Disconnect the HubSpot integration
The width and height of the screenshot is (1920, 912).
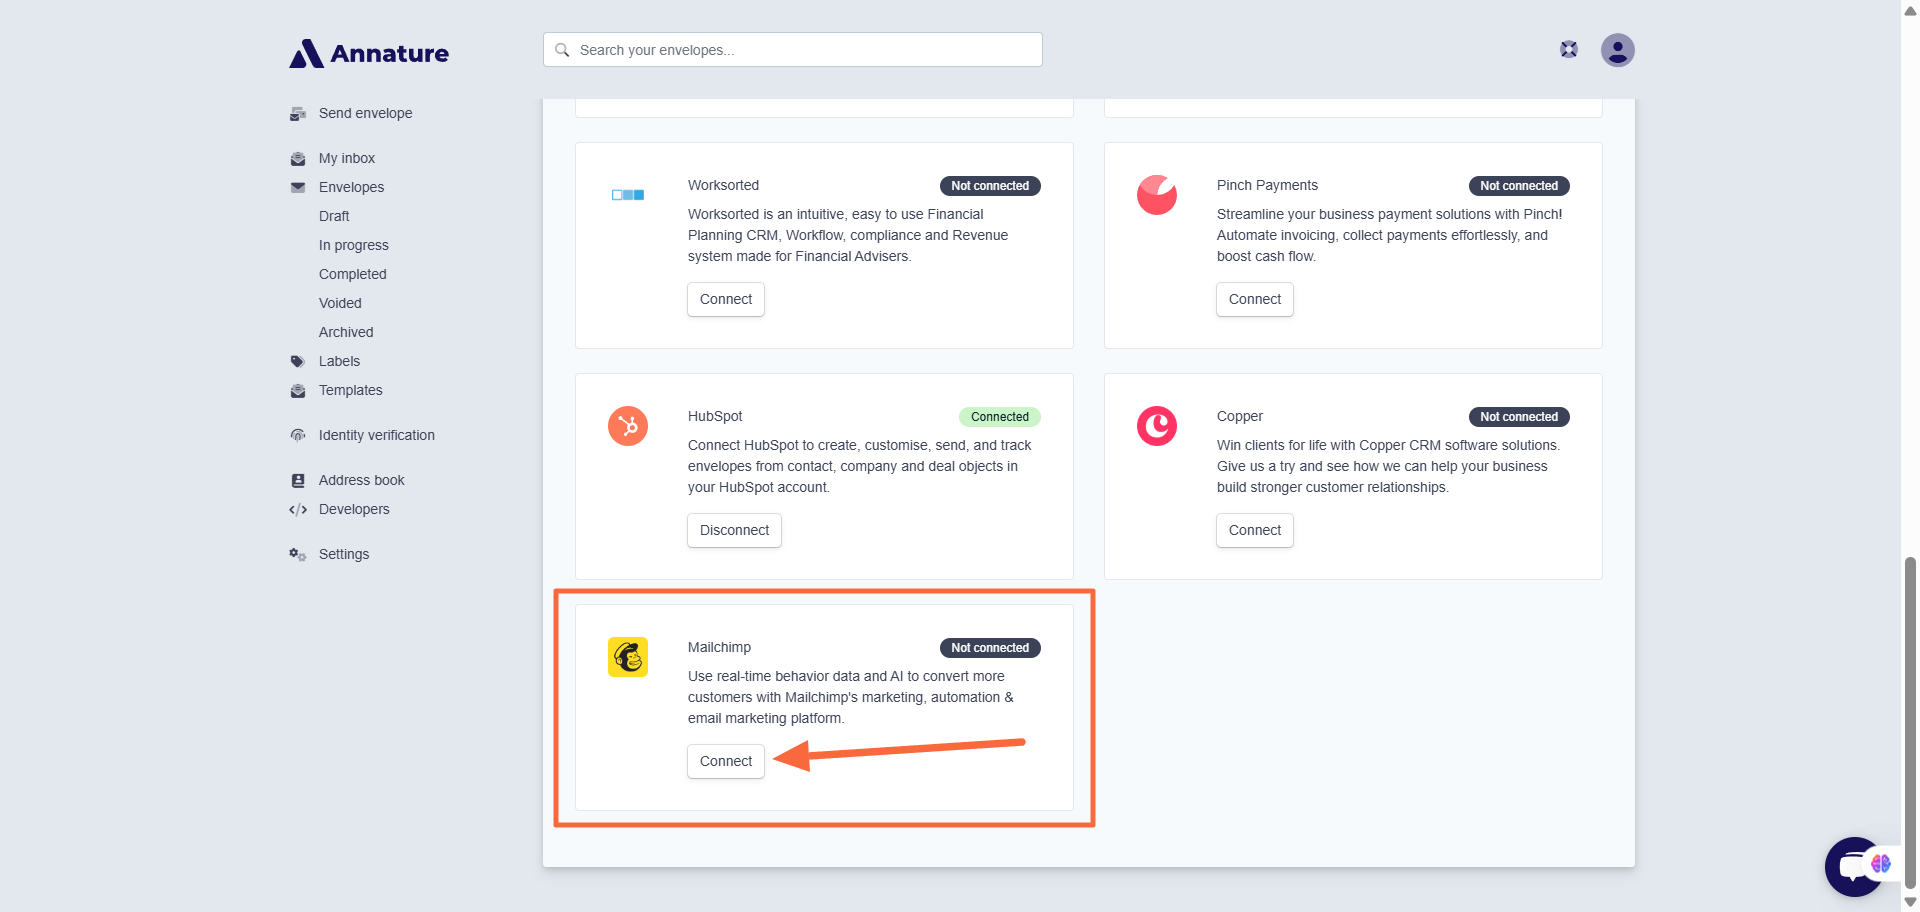[x=734, y=530]
